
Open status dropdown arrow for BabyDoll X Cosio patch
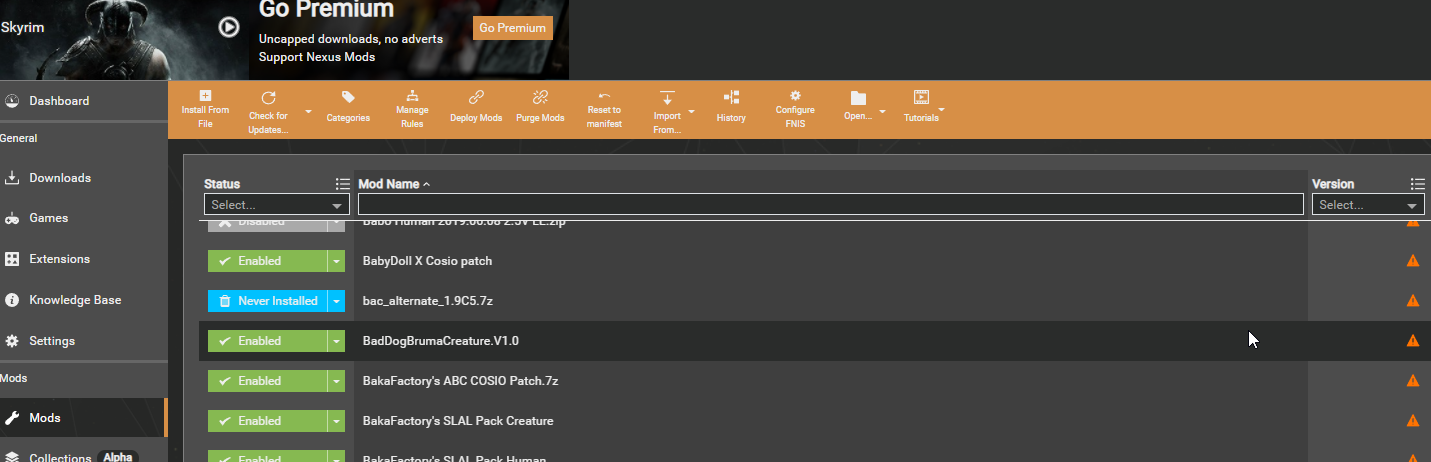point(336,261)
